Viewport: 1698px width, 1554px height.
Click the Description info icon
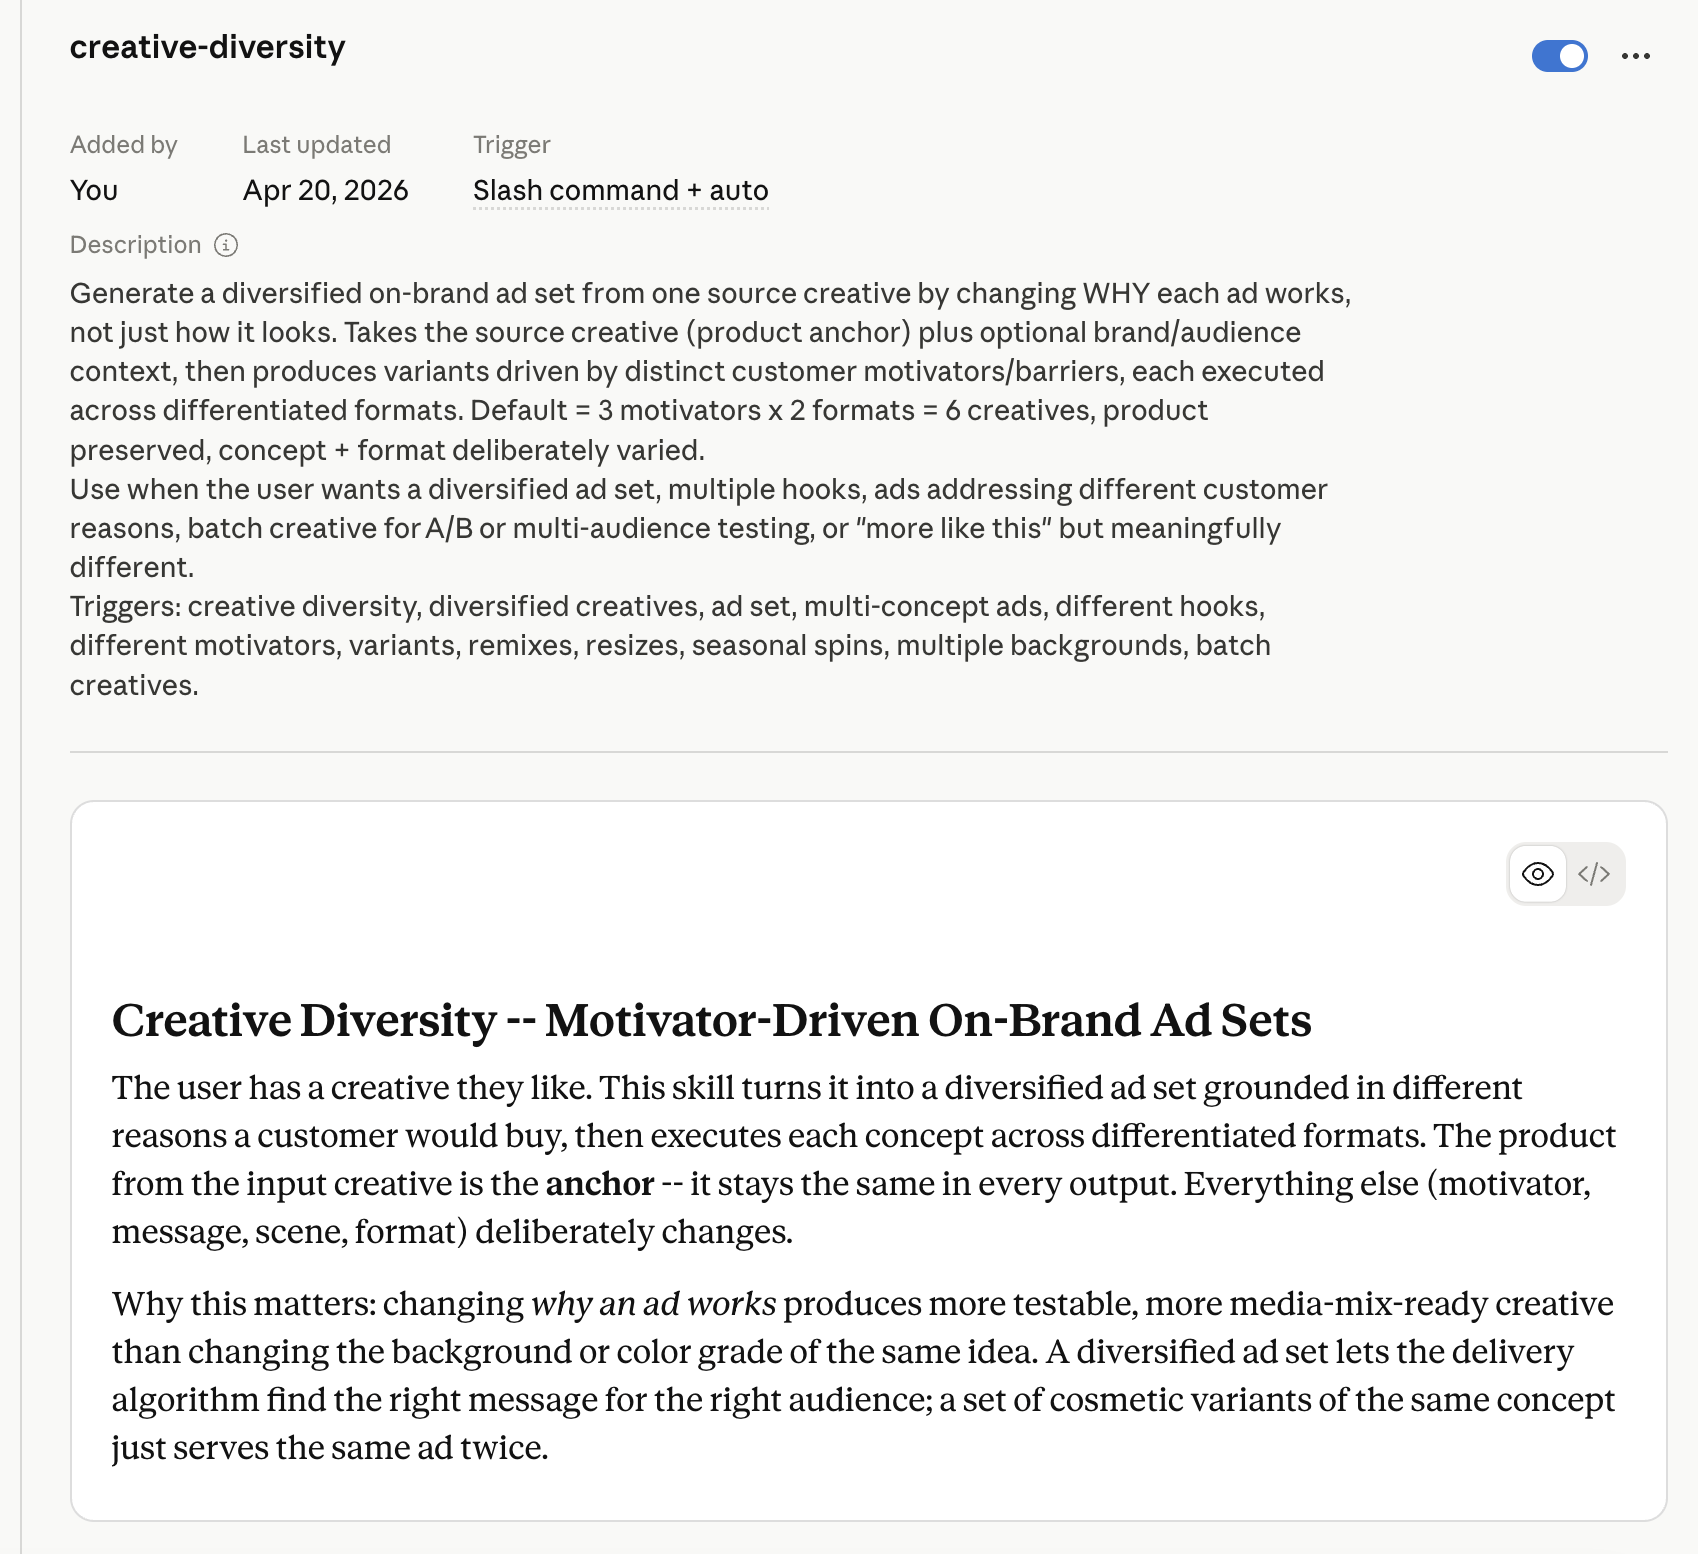click(x=226, y=245)
